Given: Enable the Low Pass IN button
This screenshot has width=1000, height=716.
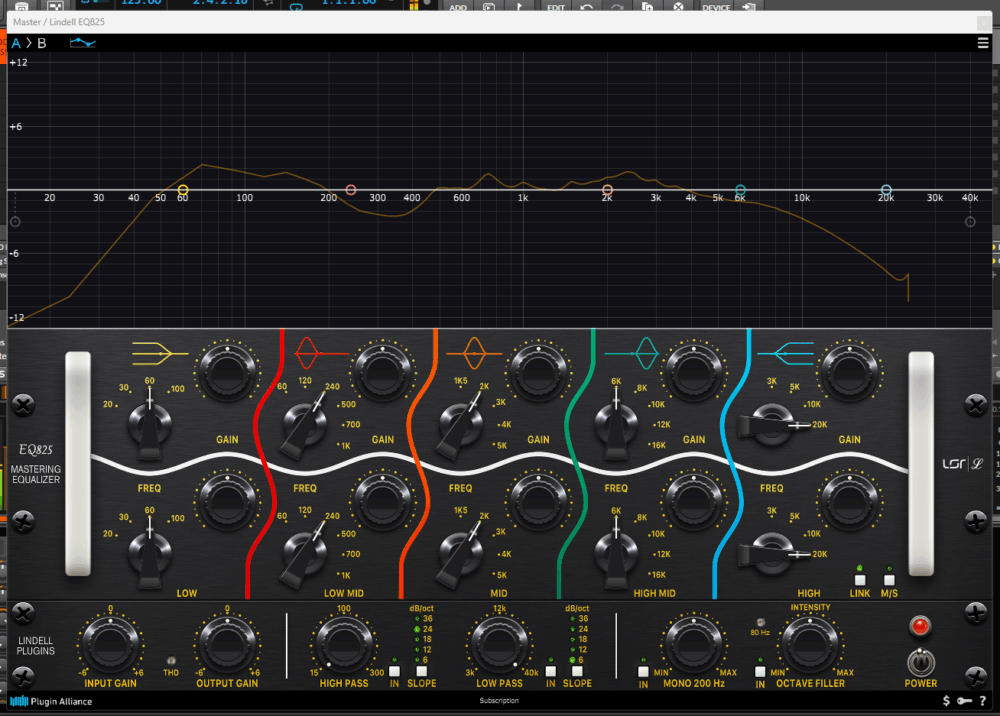Looking at the screenshot, I should pyautogui.click(x=550, y=671).
